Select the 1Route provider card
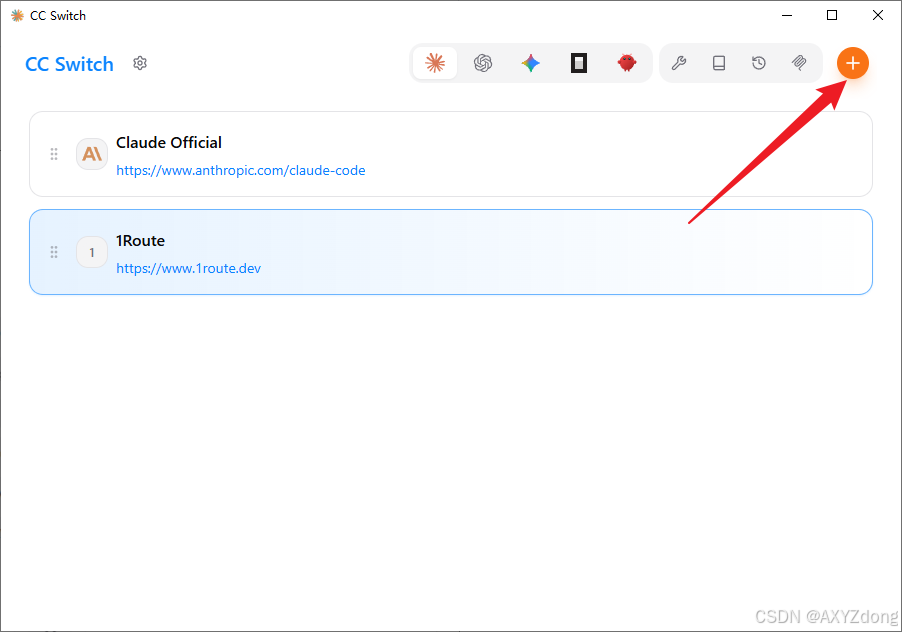Image resolution: width=902 pixels, height=632 pixels. (451, 252)
